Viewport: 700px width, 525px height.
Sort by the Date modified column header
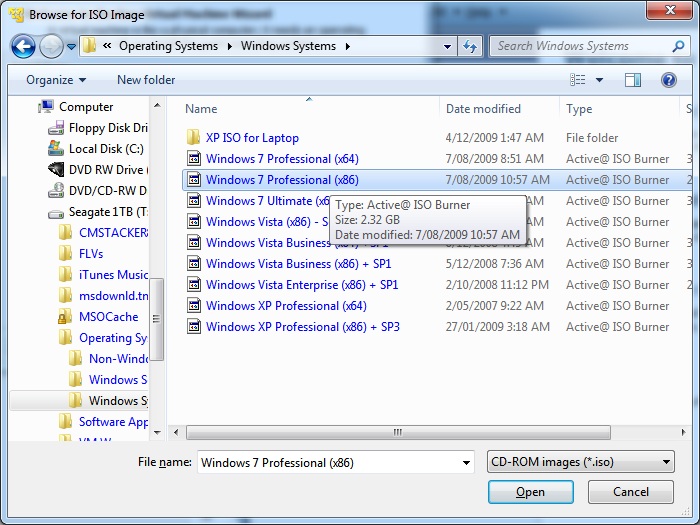pyautogui.click(x=483, y=109)
